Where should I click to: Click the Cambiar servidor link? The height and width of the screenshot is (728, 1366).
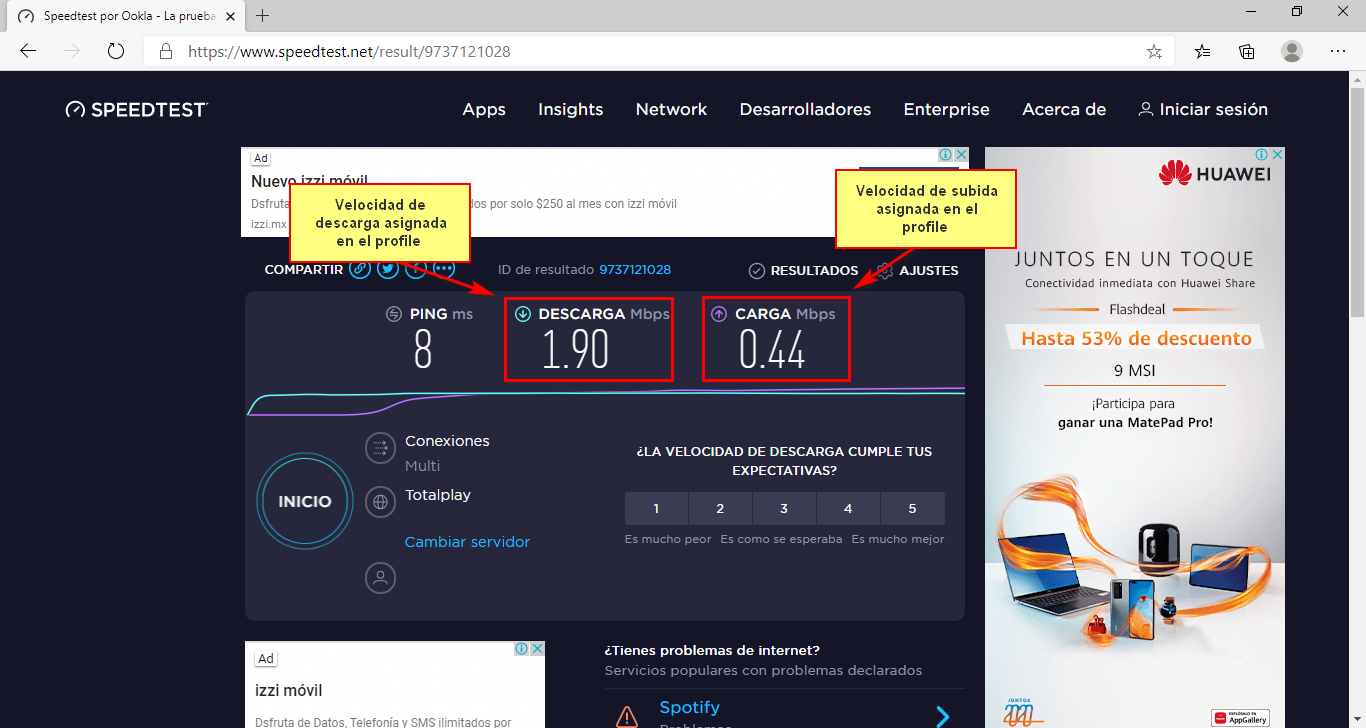click(x=467, y=541)
